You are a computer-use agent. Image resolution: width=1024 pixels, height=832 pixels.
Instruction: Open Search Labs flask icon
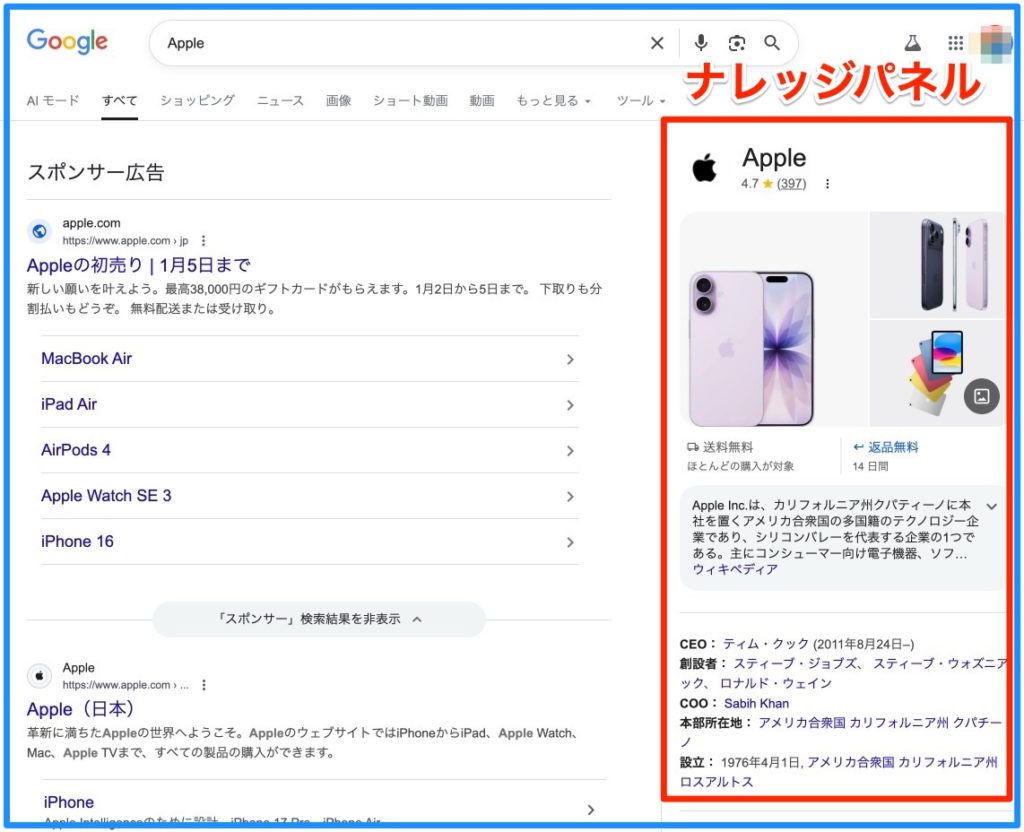tap(912, 43)
